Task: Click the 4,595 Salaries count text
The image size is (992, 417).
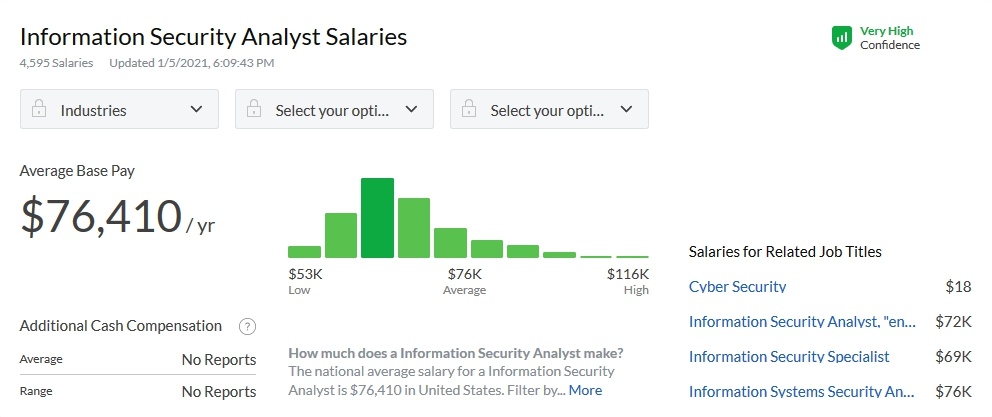Action: (x=56, y=63)
